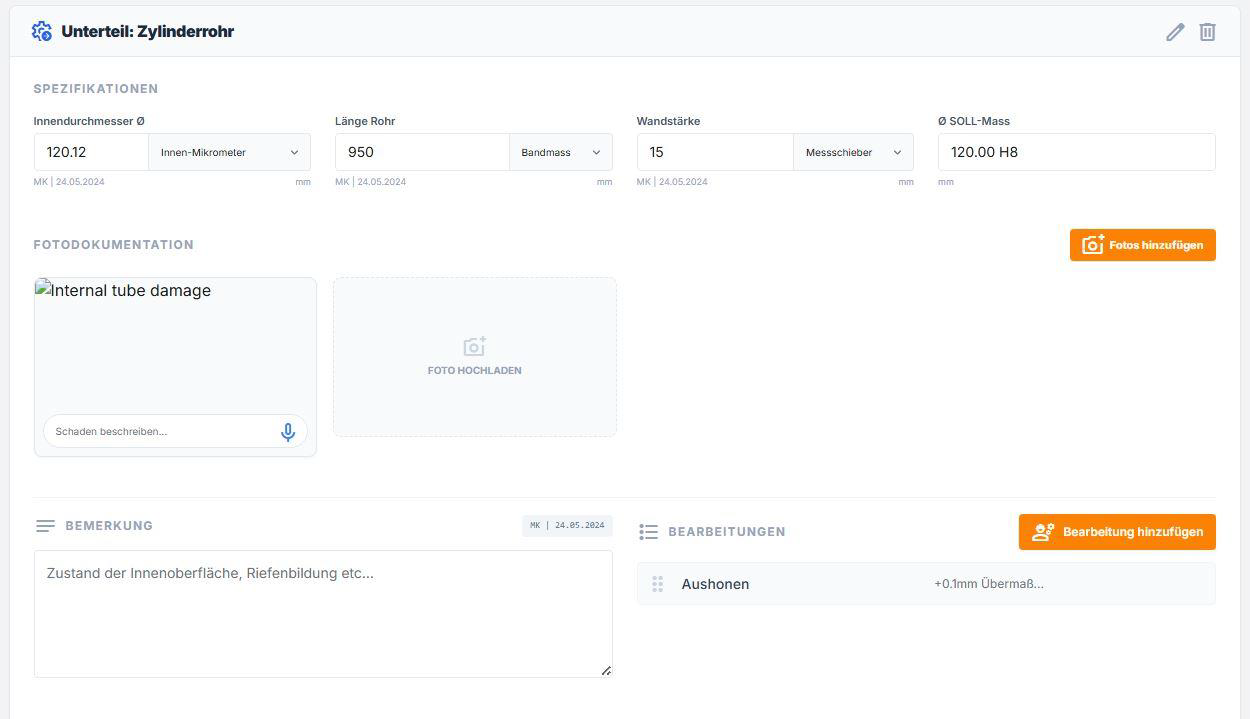Click the pencil edit icon for Zylinderrohr
Screen dimensions: 1250x719
point(1175,32)
